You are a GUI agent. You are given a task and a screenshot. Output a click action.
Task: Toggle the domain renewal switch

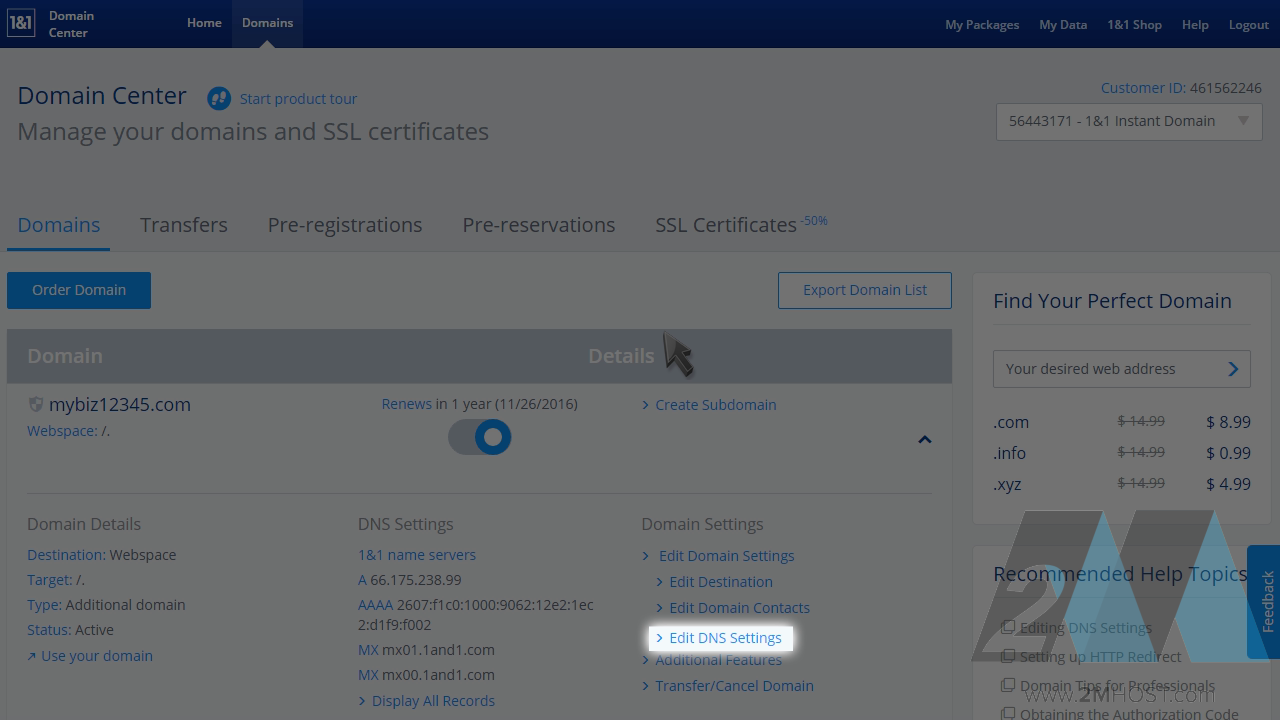pyautogui.click(x=480, y=437)
